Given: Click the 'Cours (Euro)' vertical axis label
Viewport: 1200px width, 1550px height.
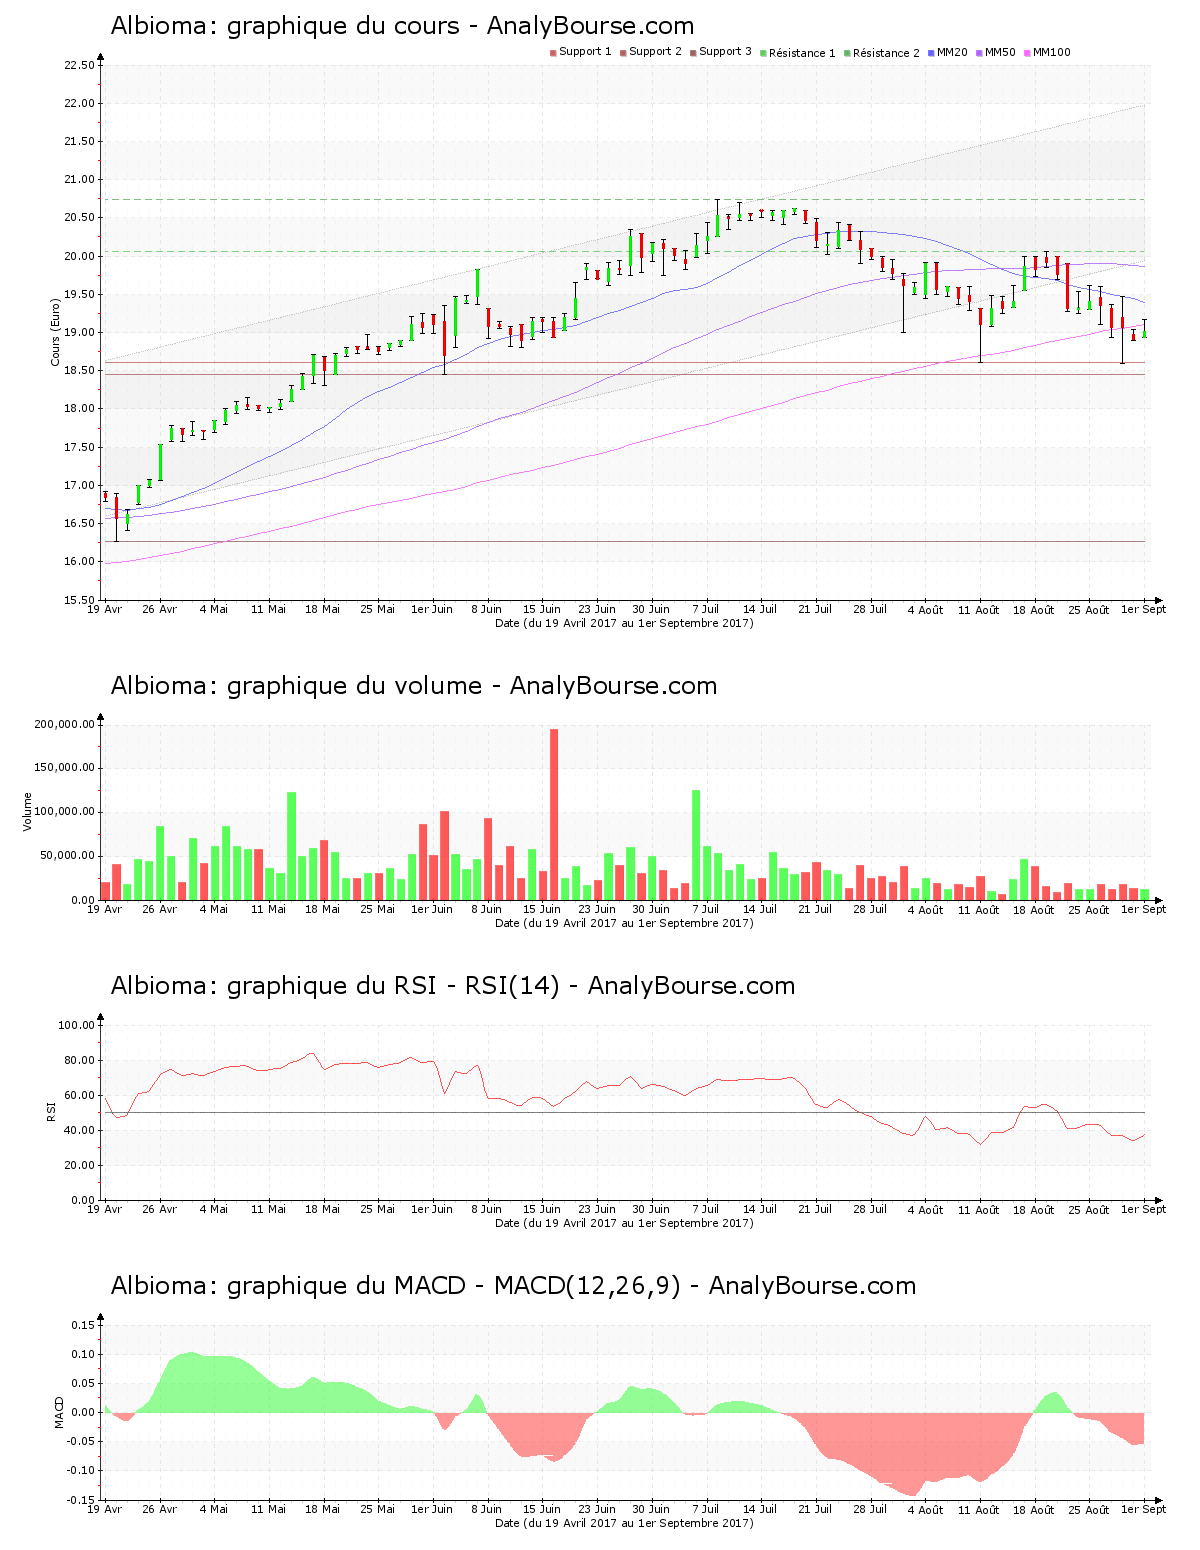Looking at the screenshot, I should coord(56,333).
